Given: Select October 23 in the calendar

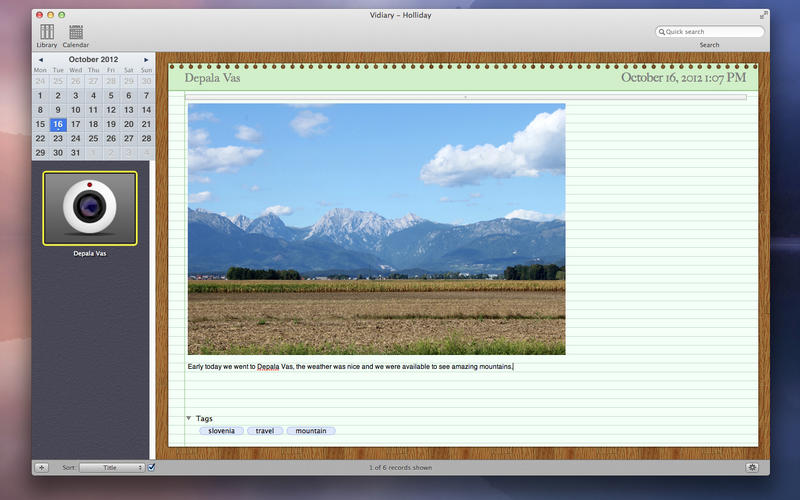Looking at the screenshot, I should 58,138.
